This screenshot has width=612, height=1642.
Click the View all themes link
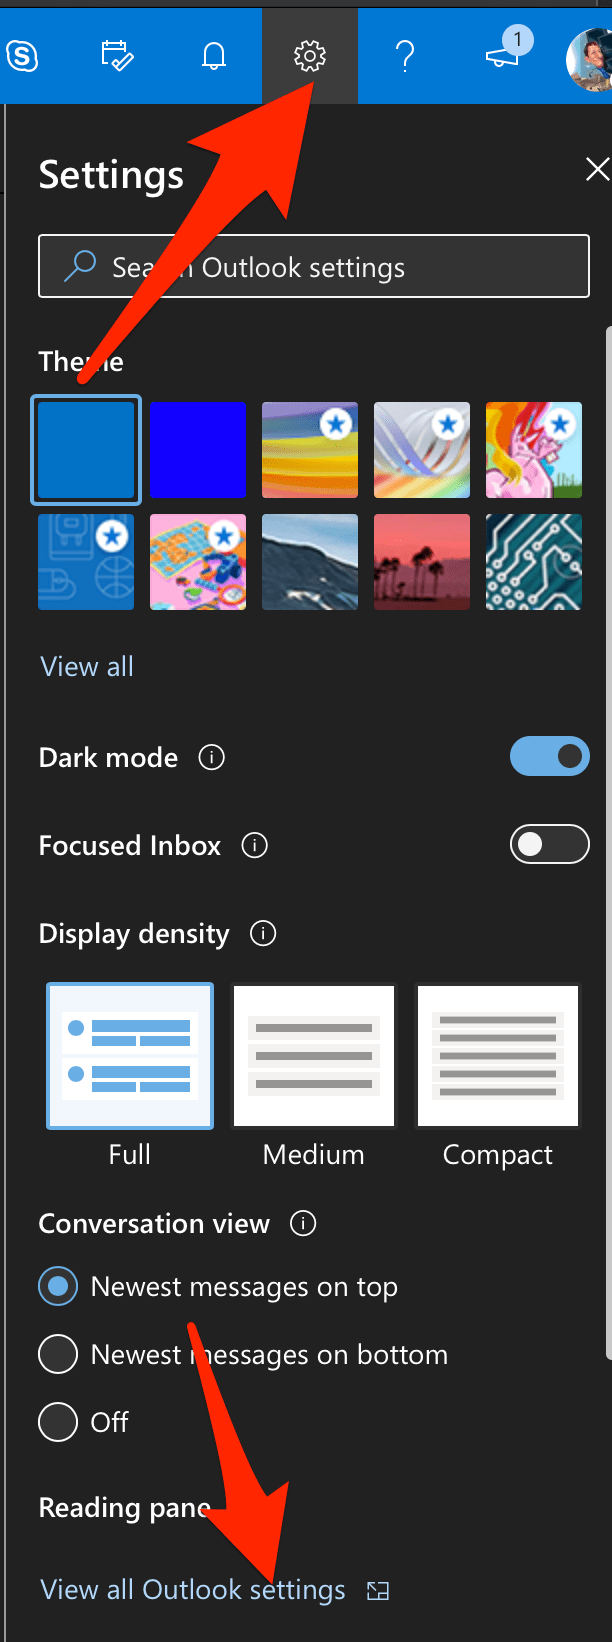[x=87, y=667]
